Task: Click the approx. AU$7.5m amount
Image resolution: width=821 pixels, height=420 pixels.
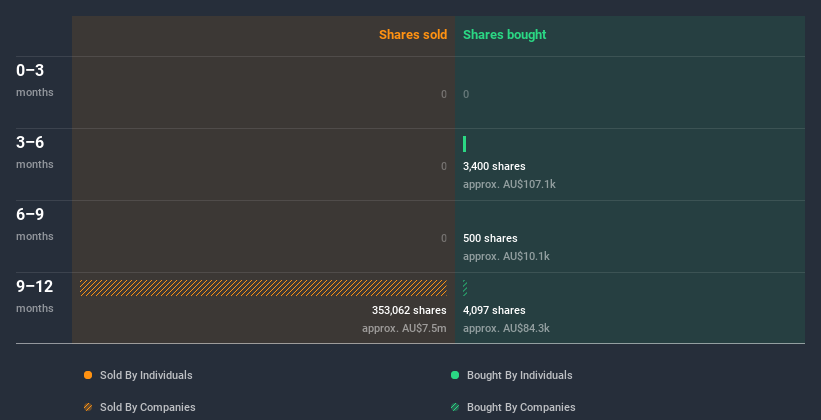Action: (x=404, y=328)
